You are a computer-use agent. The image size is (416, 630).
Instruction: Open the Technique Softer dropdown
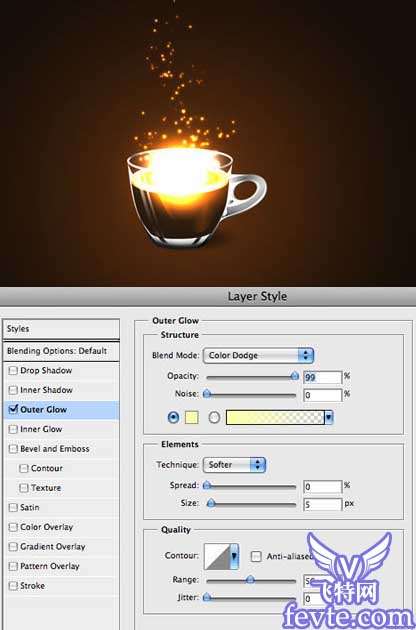click(234, 465)
